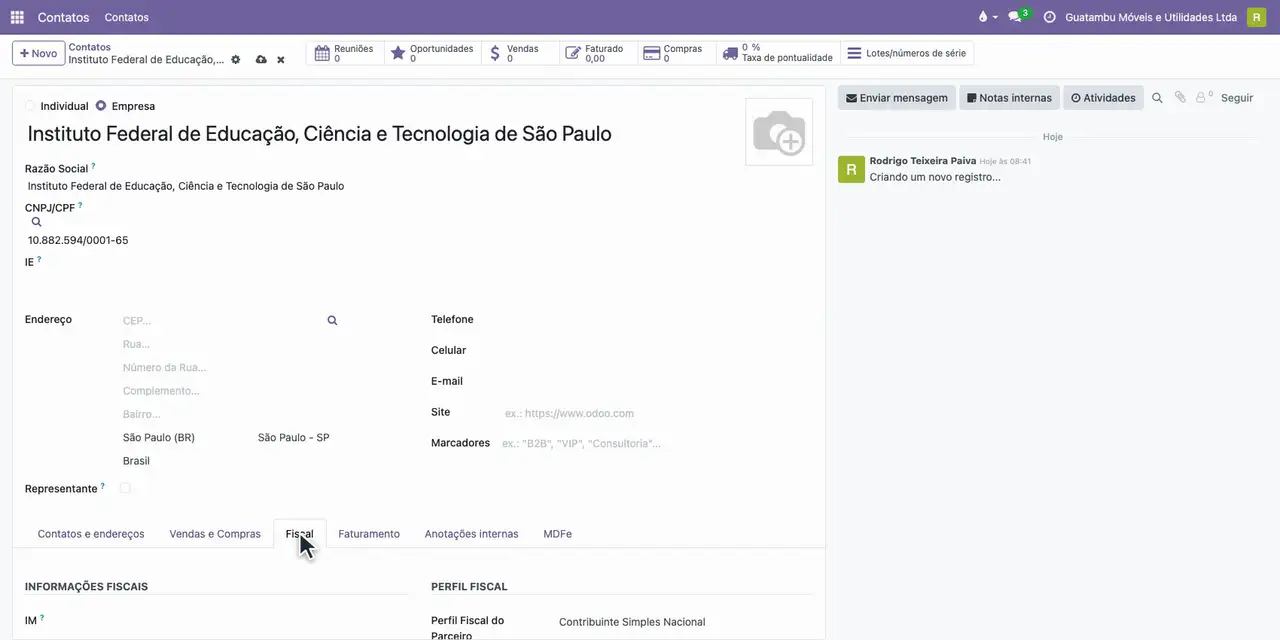Open the apps grid menu icon
This screenshot has width=1280, height=640.
tap(17, 17)
